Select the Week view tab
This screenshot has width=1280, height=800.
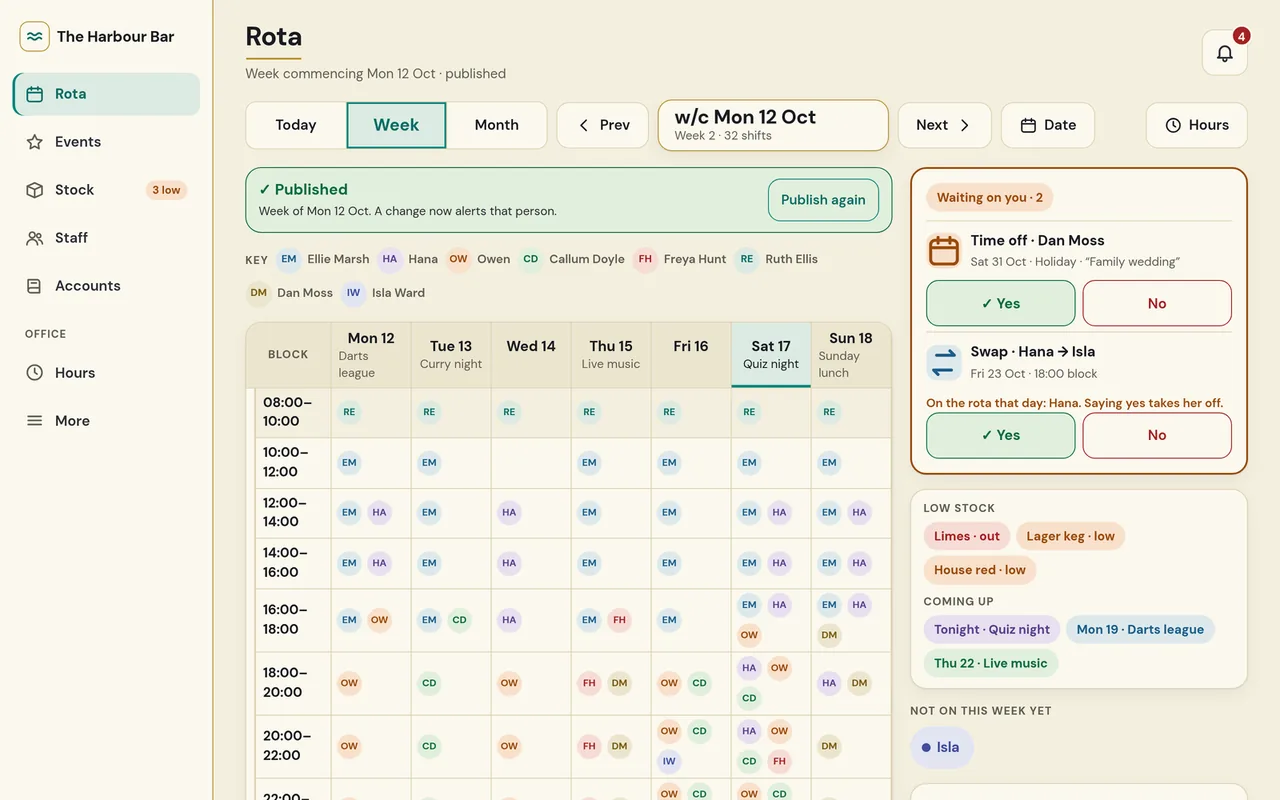[396, 125]
